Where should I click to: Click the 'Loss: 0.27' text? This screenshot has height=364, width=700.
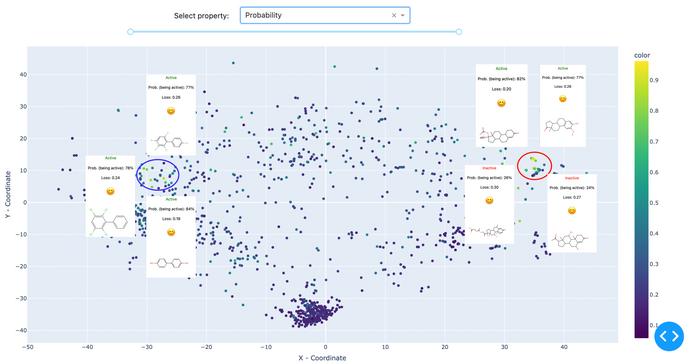click(x=572, y=197)
